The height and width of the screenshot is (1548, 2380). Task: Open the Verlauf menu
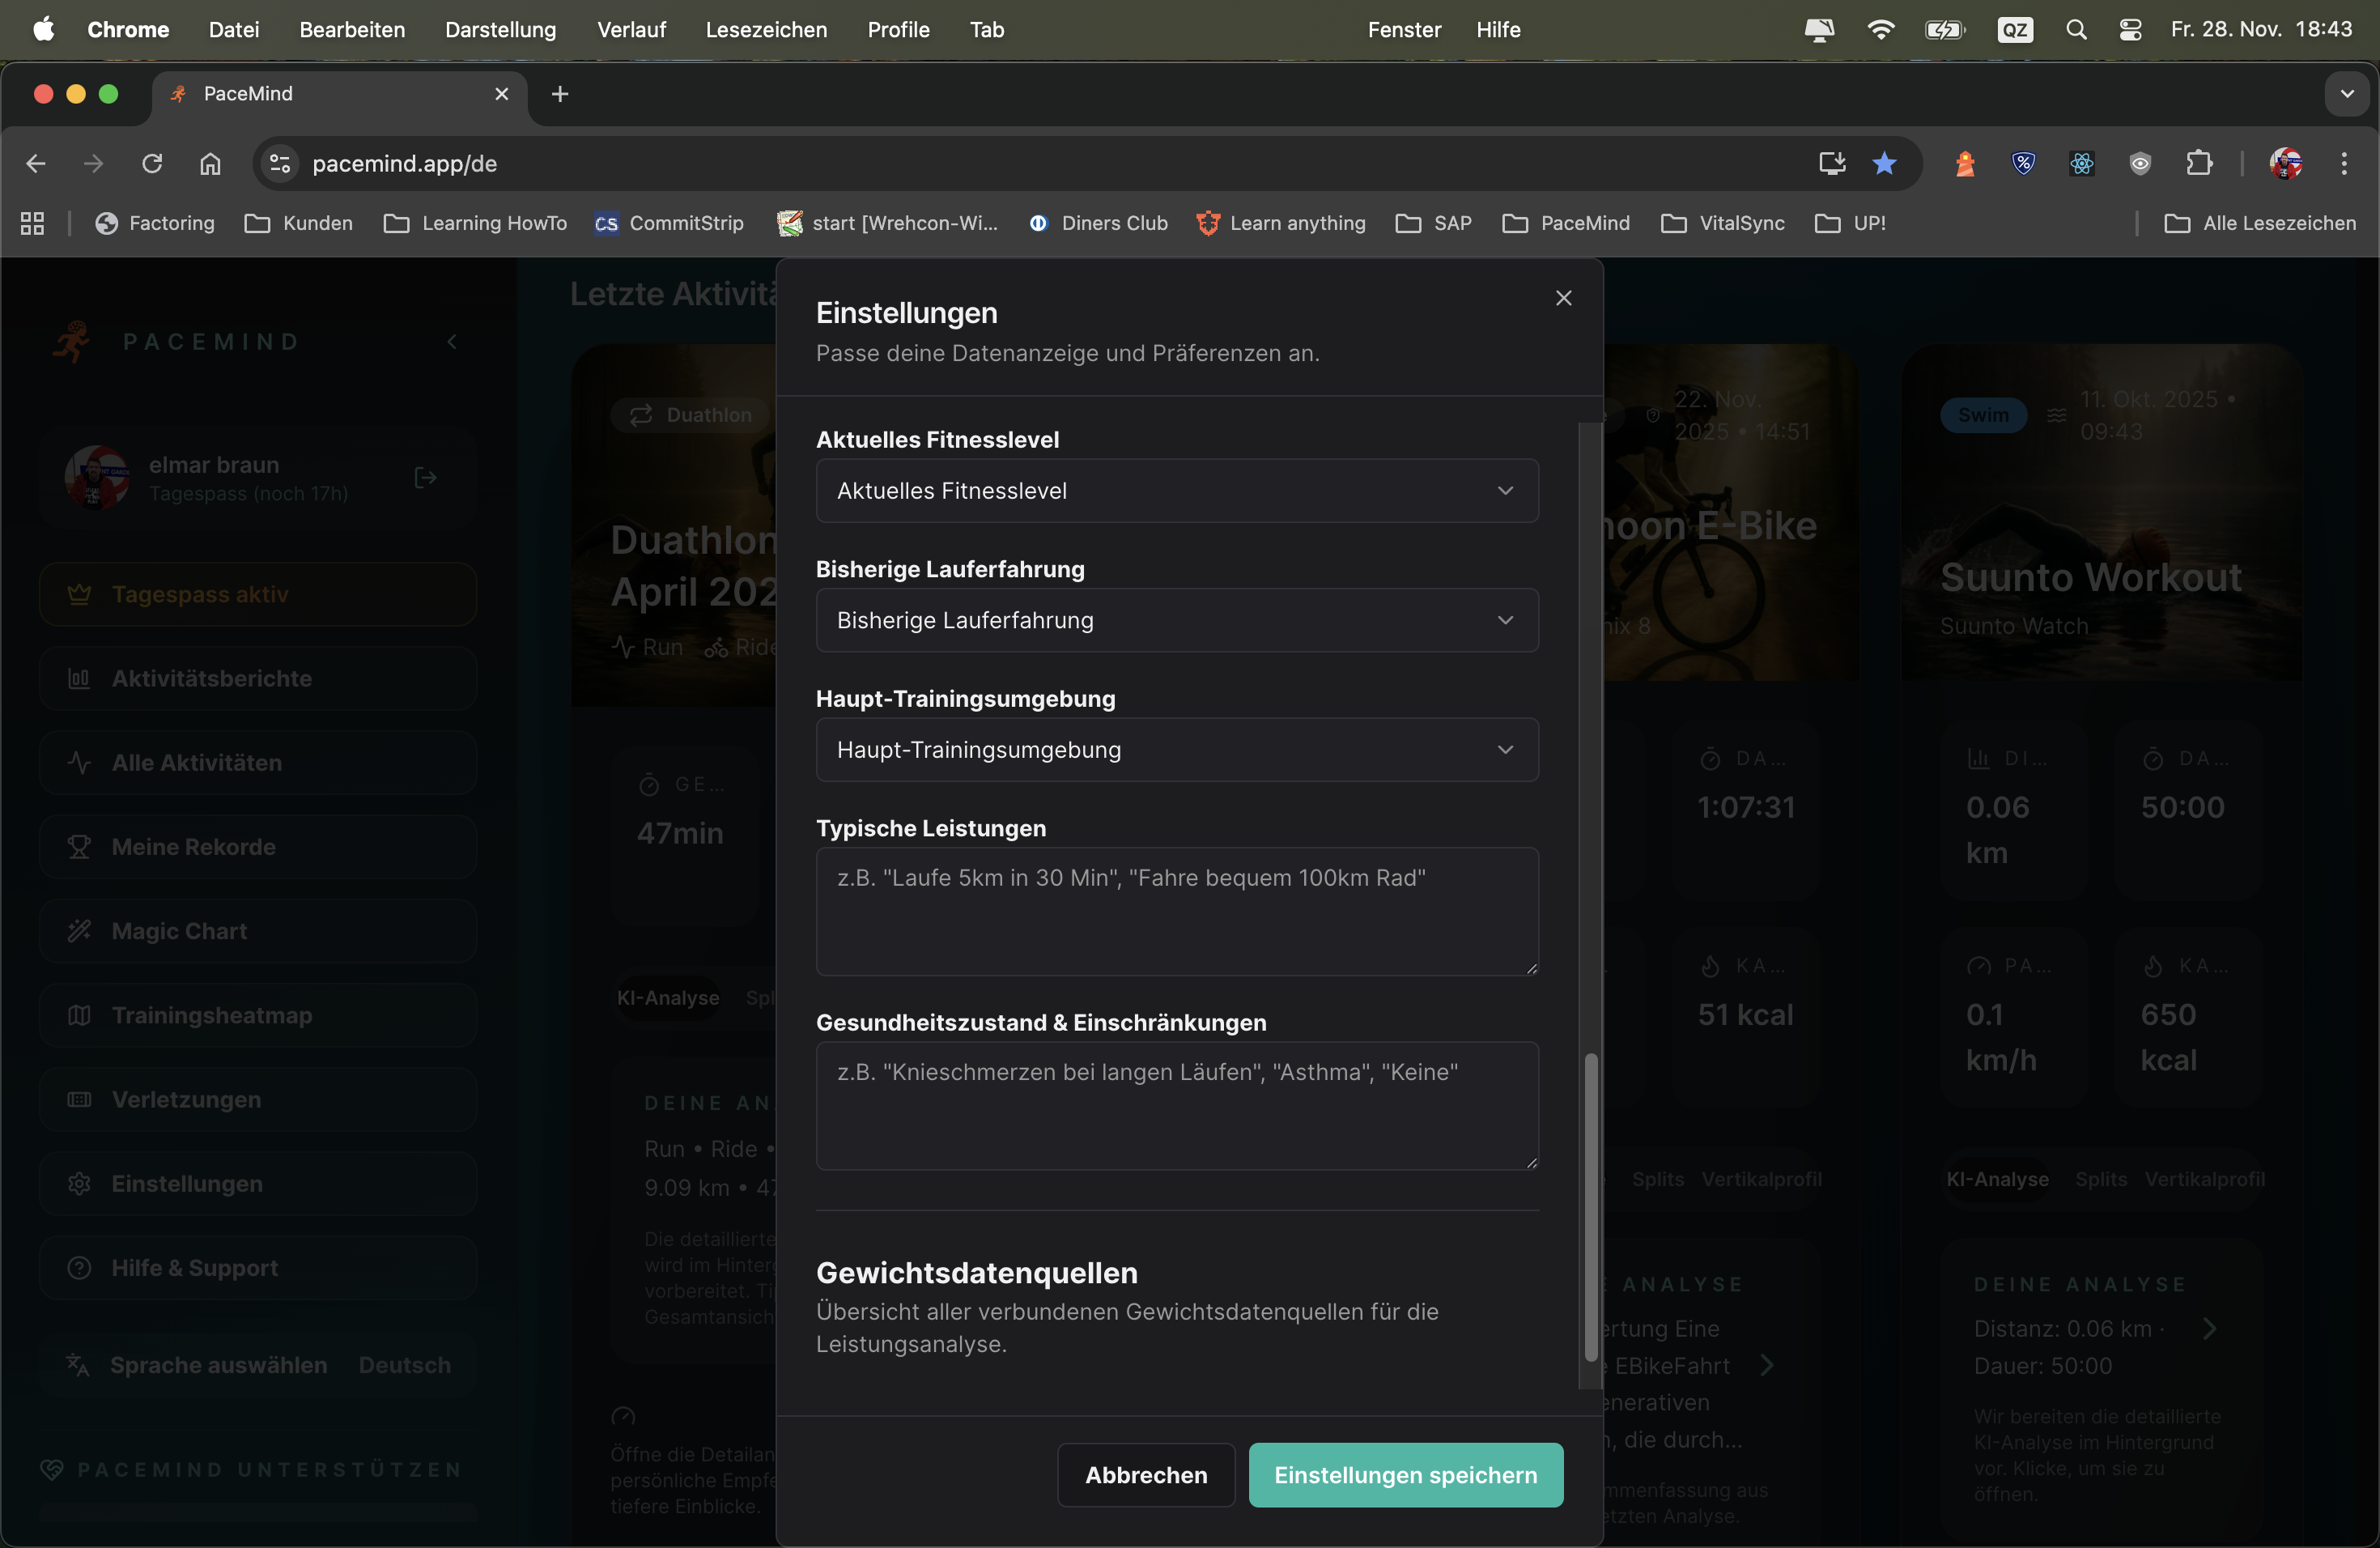tap(631, 30)
